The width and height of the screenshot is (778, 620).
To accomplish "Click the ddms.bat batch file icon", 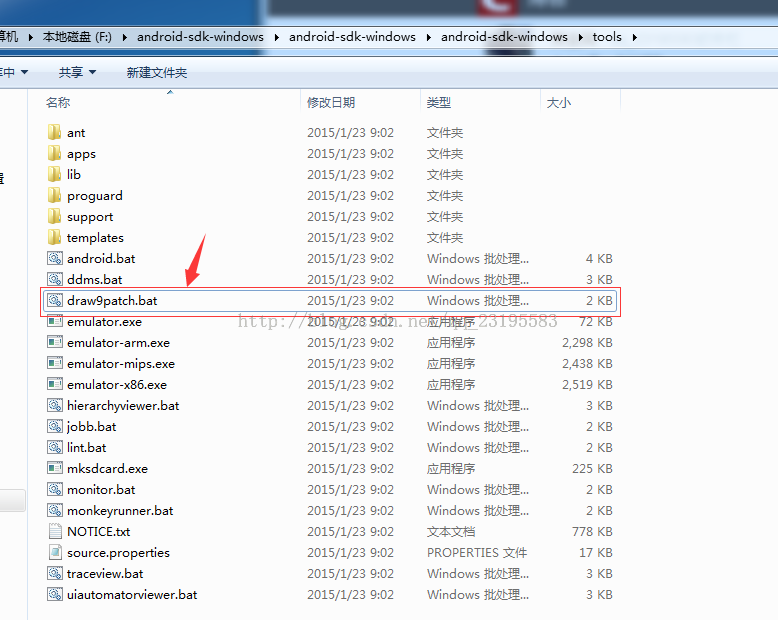I will [x=55, y=279].
